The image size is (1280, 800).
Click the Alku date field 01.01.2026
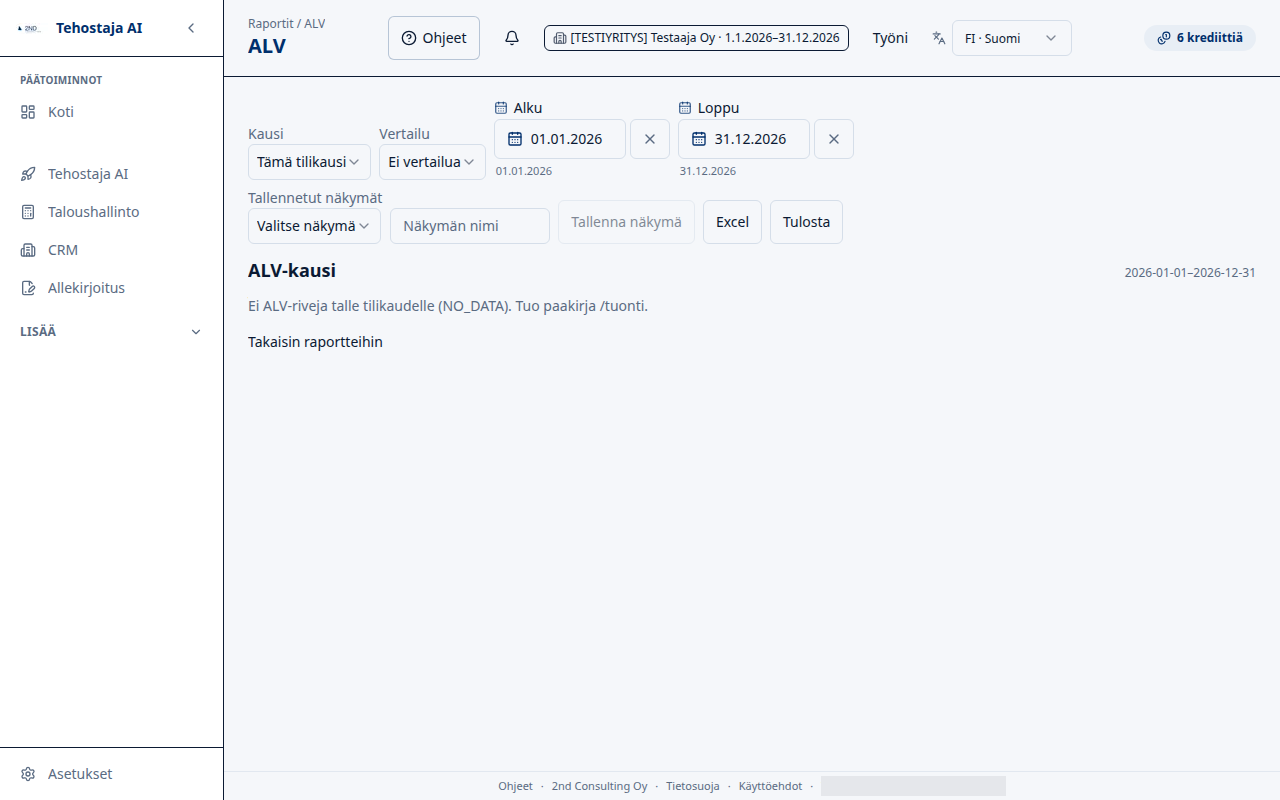click(560, 139)
